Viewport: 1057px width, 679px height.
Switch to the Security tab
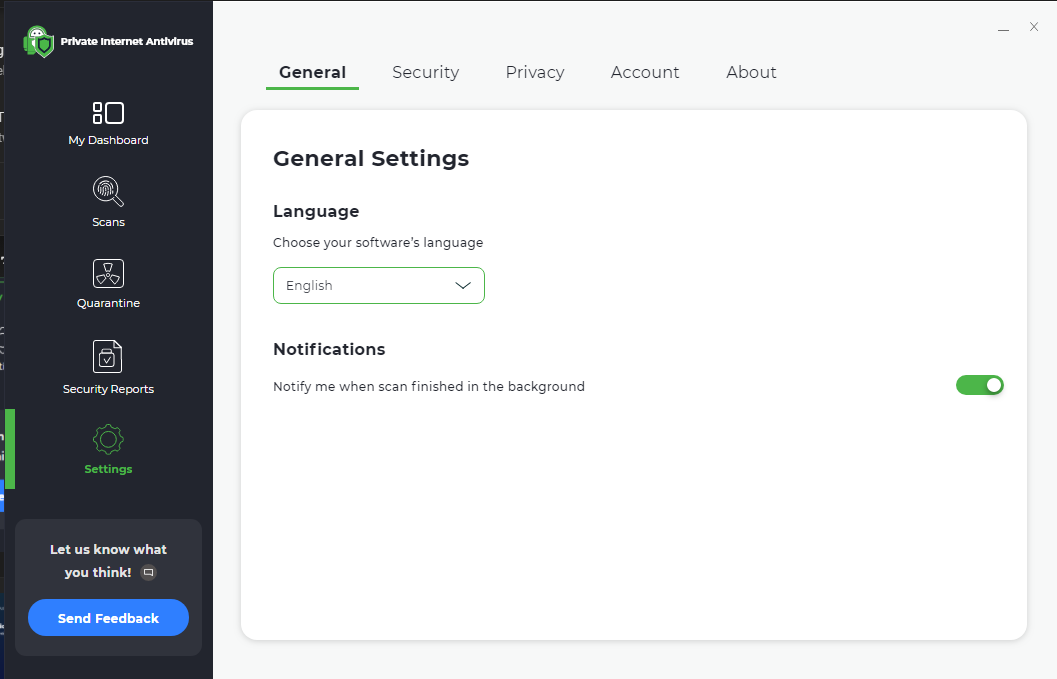coord(425,72)
